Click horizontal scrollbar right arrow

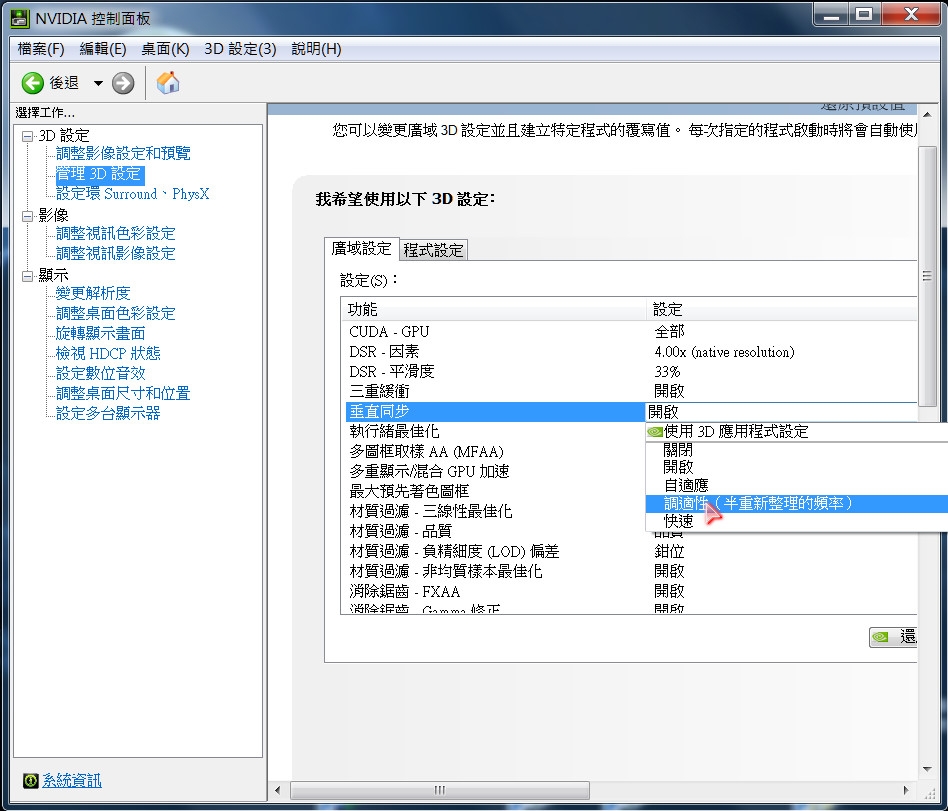[906, 790]
